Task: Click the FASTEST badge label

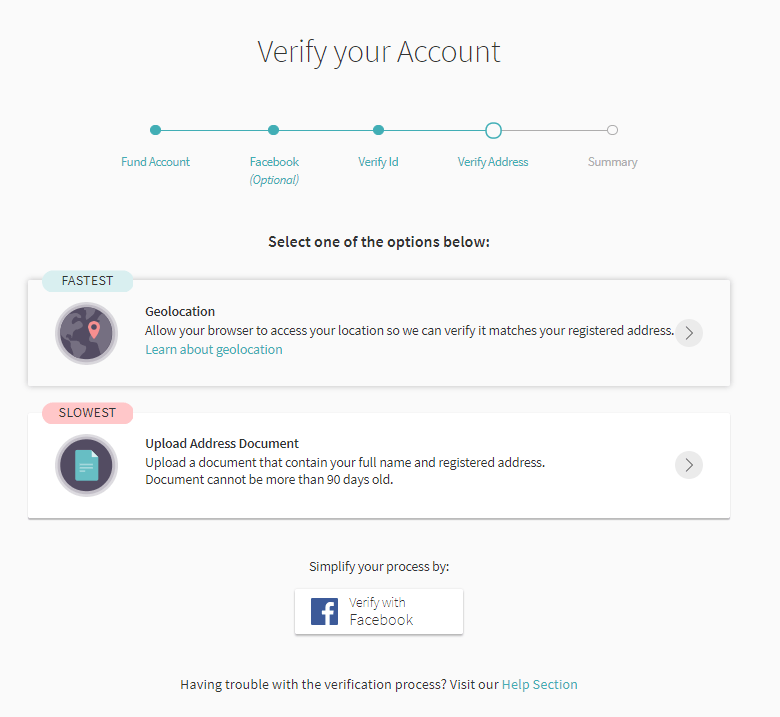Action: pyautogui.click(x=87, y=281)
